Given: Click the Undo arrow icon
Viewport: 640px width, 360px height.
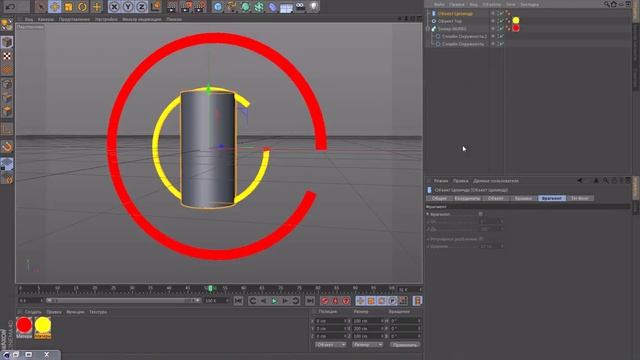Looking at the screenshot, I should pyautogui.click(x=10, y=7).
